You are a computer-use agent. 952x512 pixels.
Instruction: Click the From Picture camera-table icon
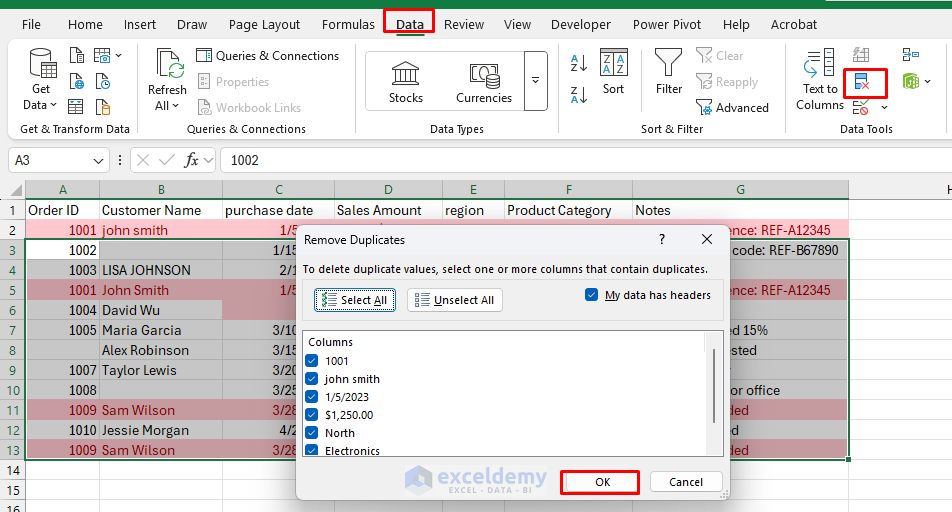pyautogui.click(x=102, y=55)
